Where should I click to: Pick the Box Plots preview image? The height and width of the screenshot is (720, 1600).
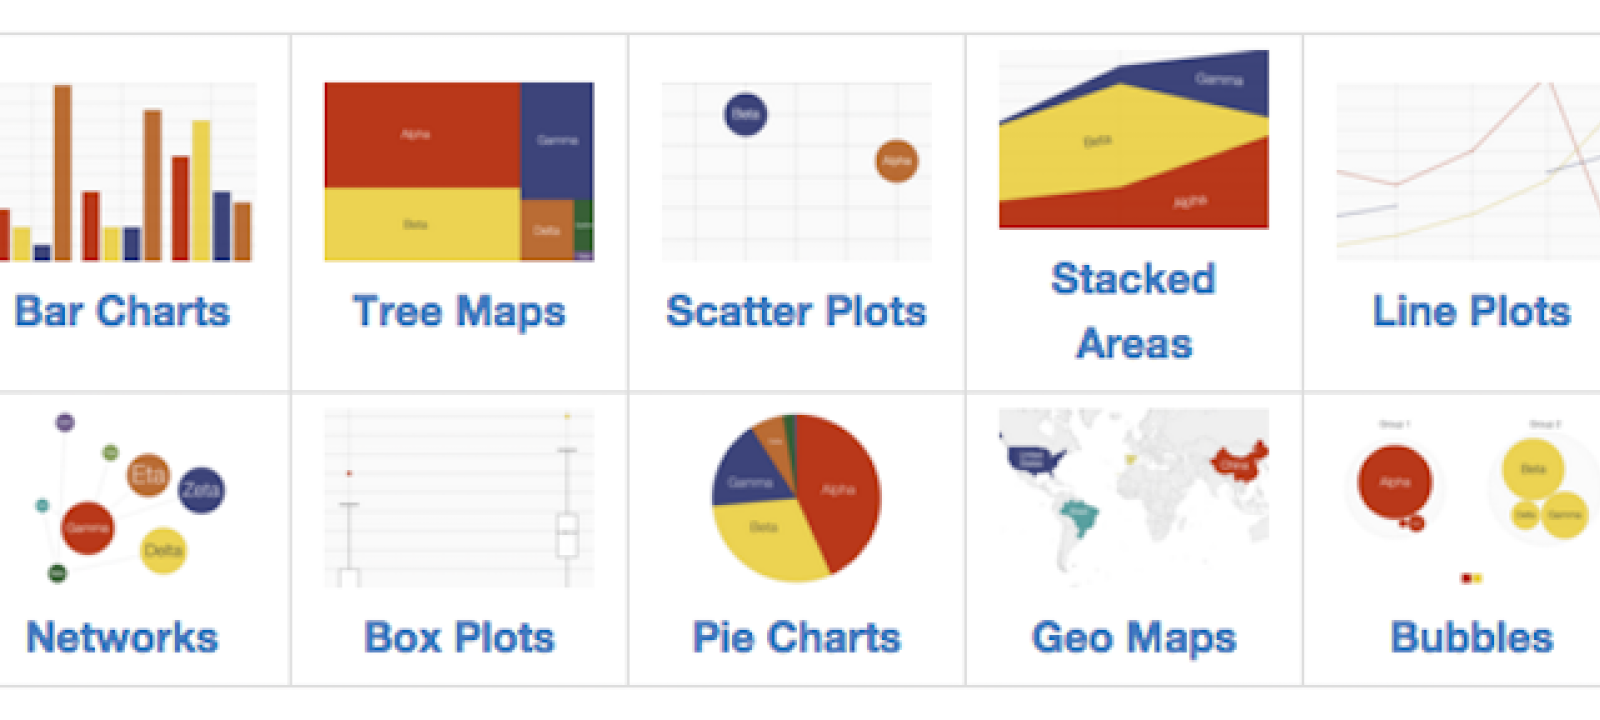(x=459, y=498)
